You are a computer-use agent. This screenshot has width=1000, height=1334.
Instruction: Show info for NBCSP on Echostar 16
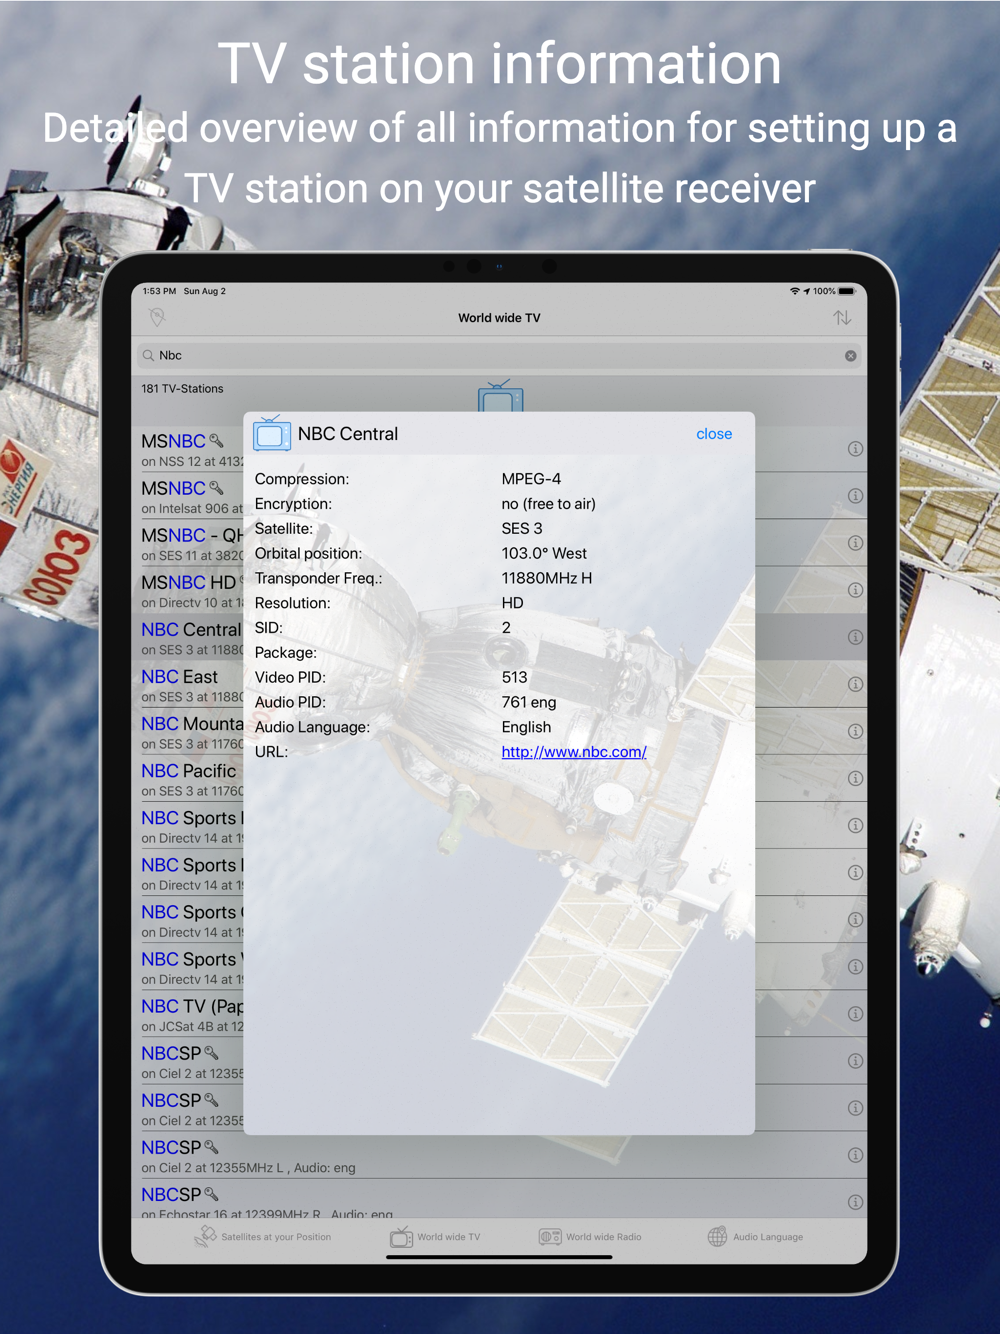855,1202
